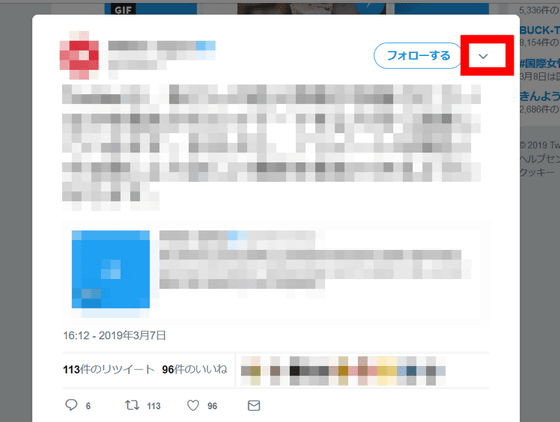Click the tweet author's profile avatar
Image resolution: width=560 pixels, height=422 pixels.
(x=79, y=55)
